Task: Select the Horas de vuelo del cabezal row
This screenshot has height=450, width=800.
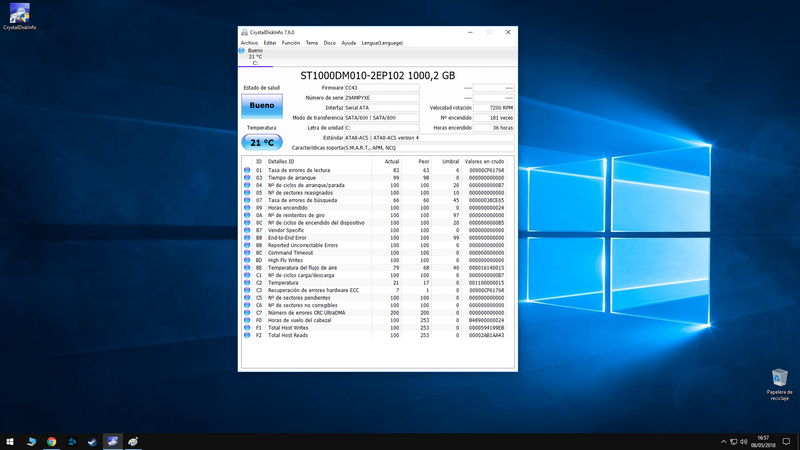Action: click(299, 320)
